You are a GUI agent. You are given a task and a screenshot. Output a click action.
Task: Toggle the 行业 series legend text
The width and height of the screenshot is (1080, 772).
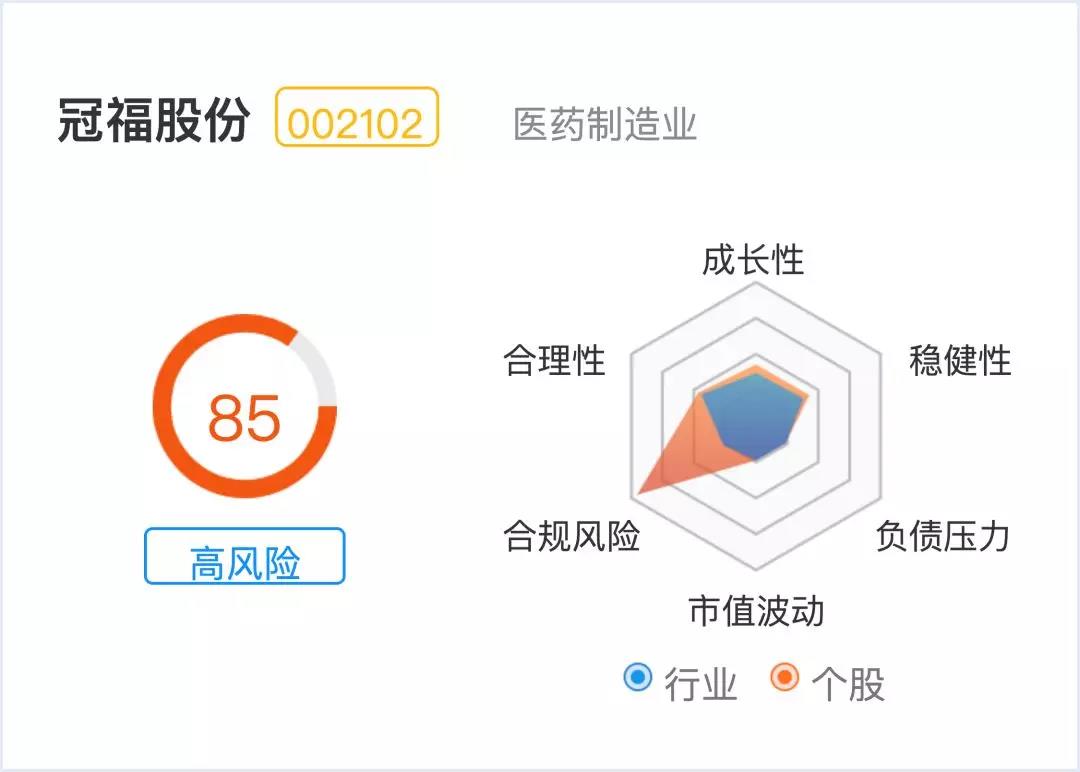tap(700, 685)
